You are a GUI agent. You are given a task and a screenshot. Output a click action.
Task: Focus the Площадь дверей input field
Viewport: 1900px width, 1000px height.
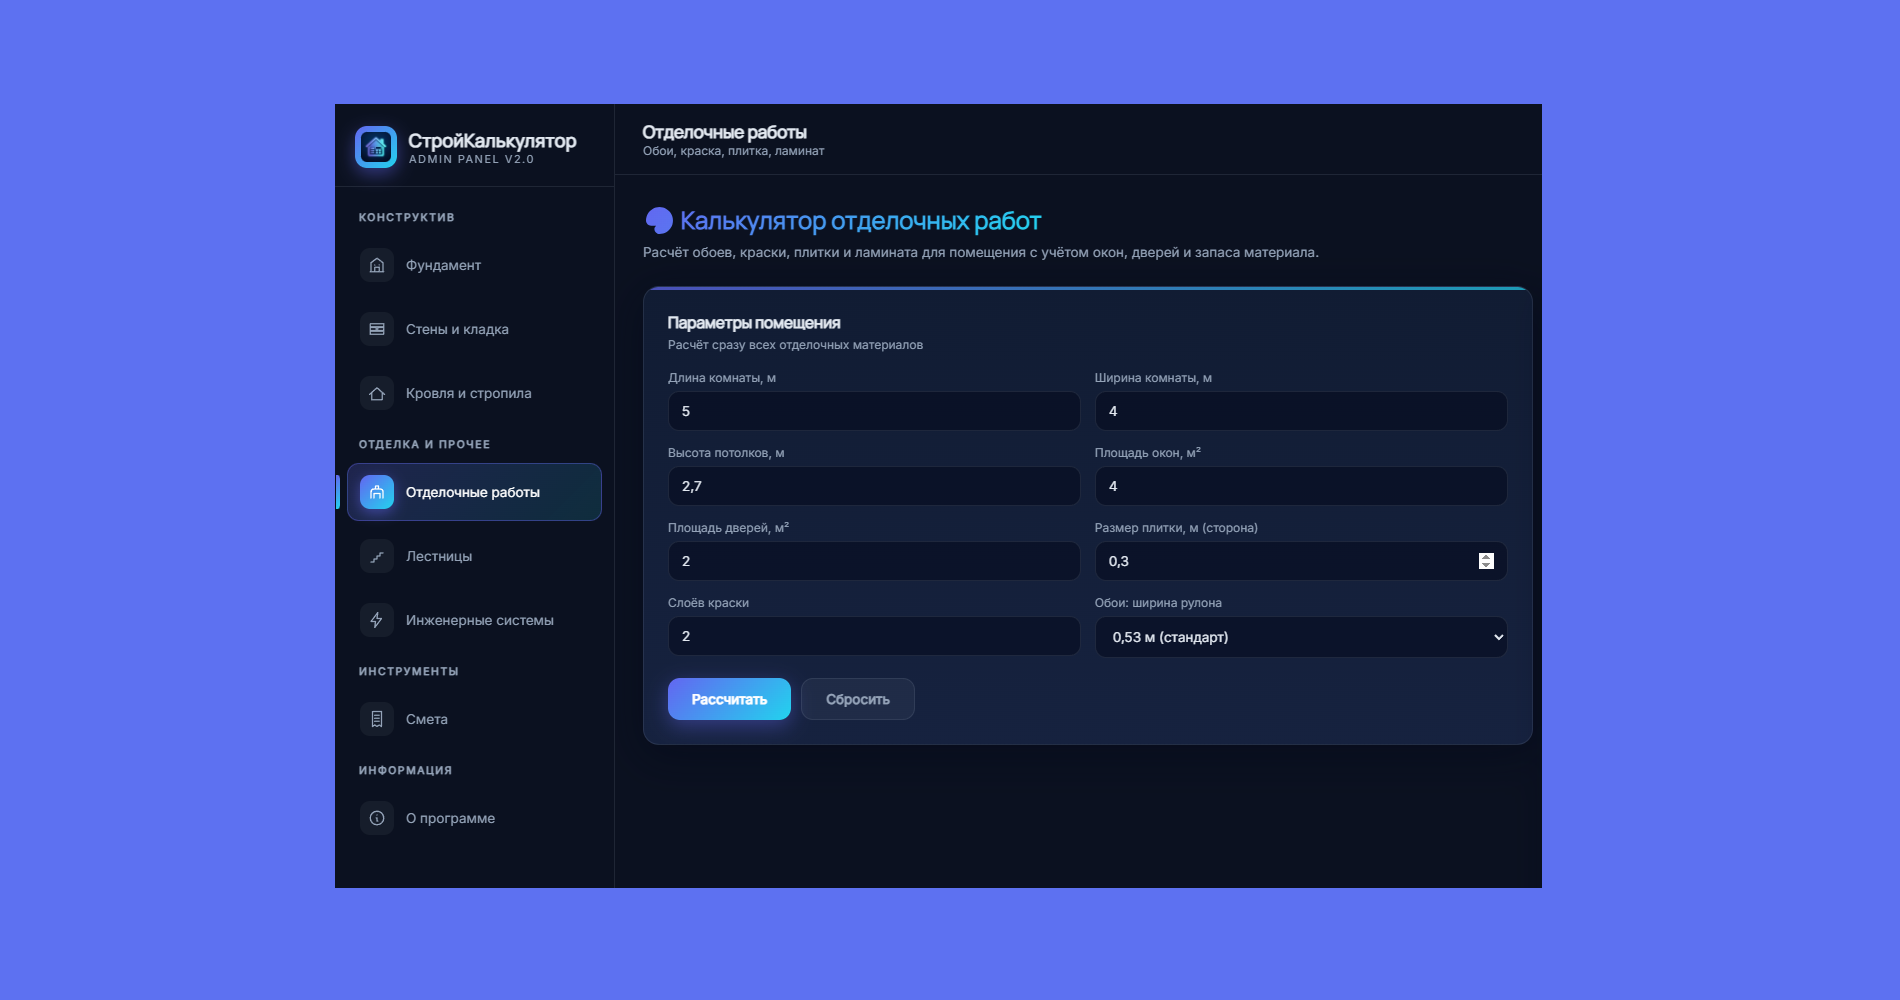[x=874, y=561]
